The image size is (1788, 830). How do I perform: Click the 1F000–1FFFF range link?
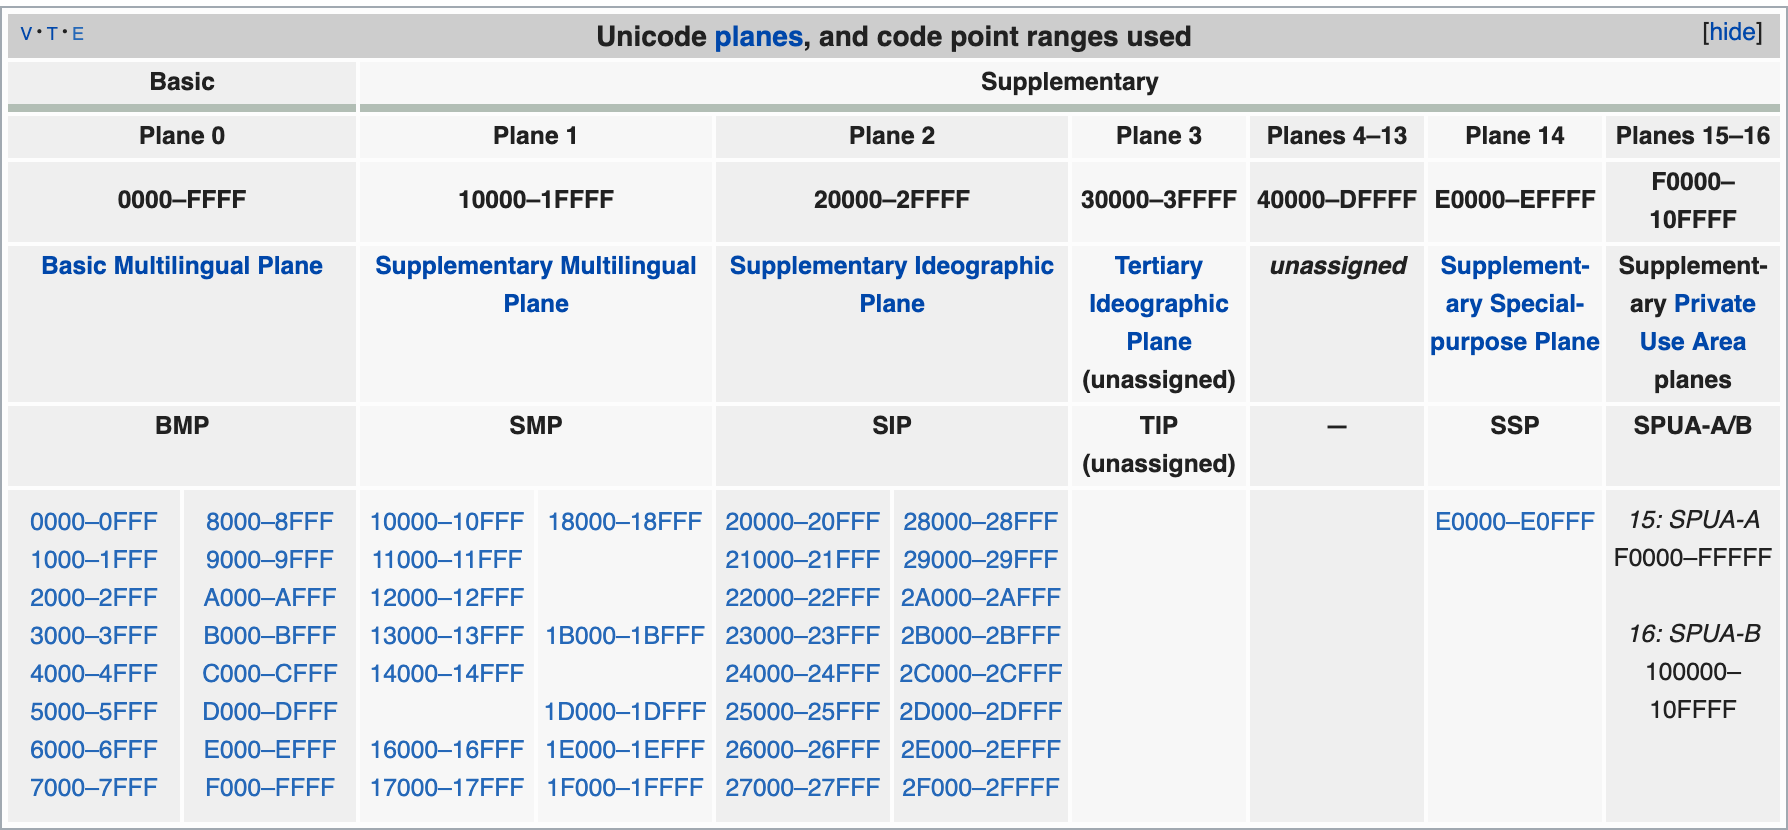pos(625,788)
